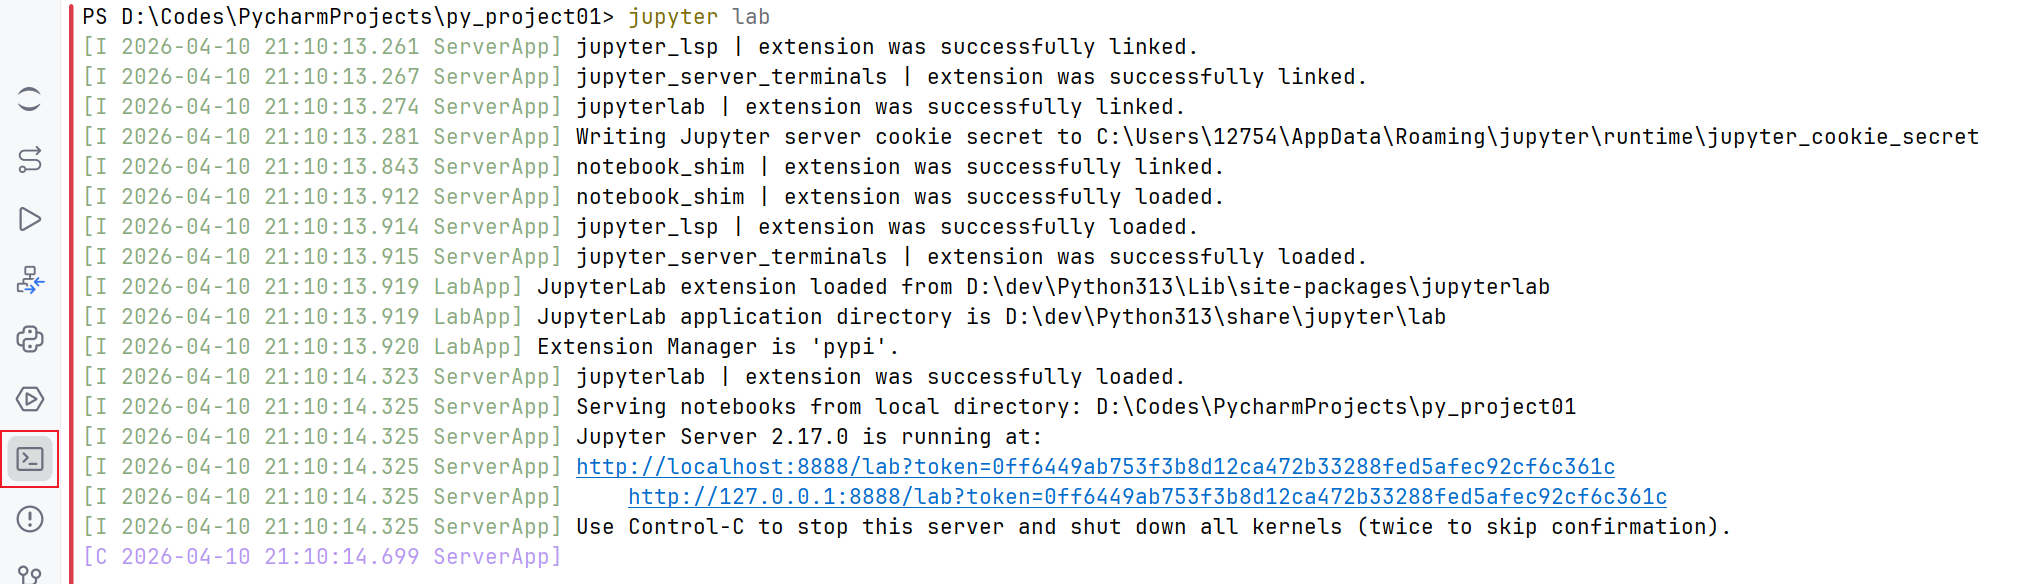Open the Run tool window
This screenshot has width=2018, height=584.
30,219
